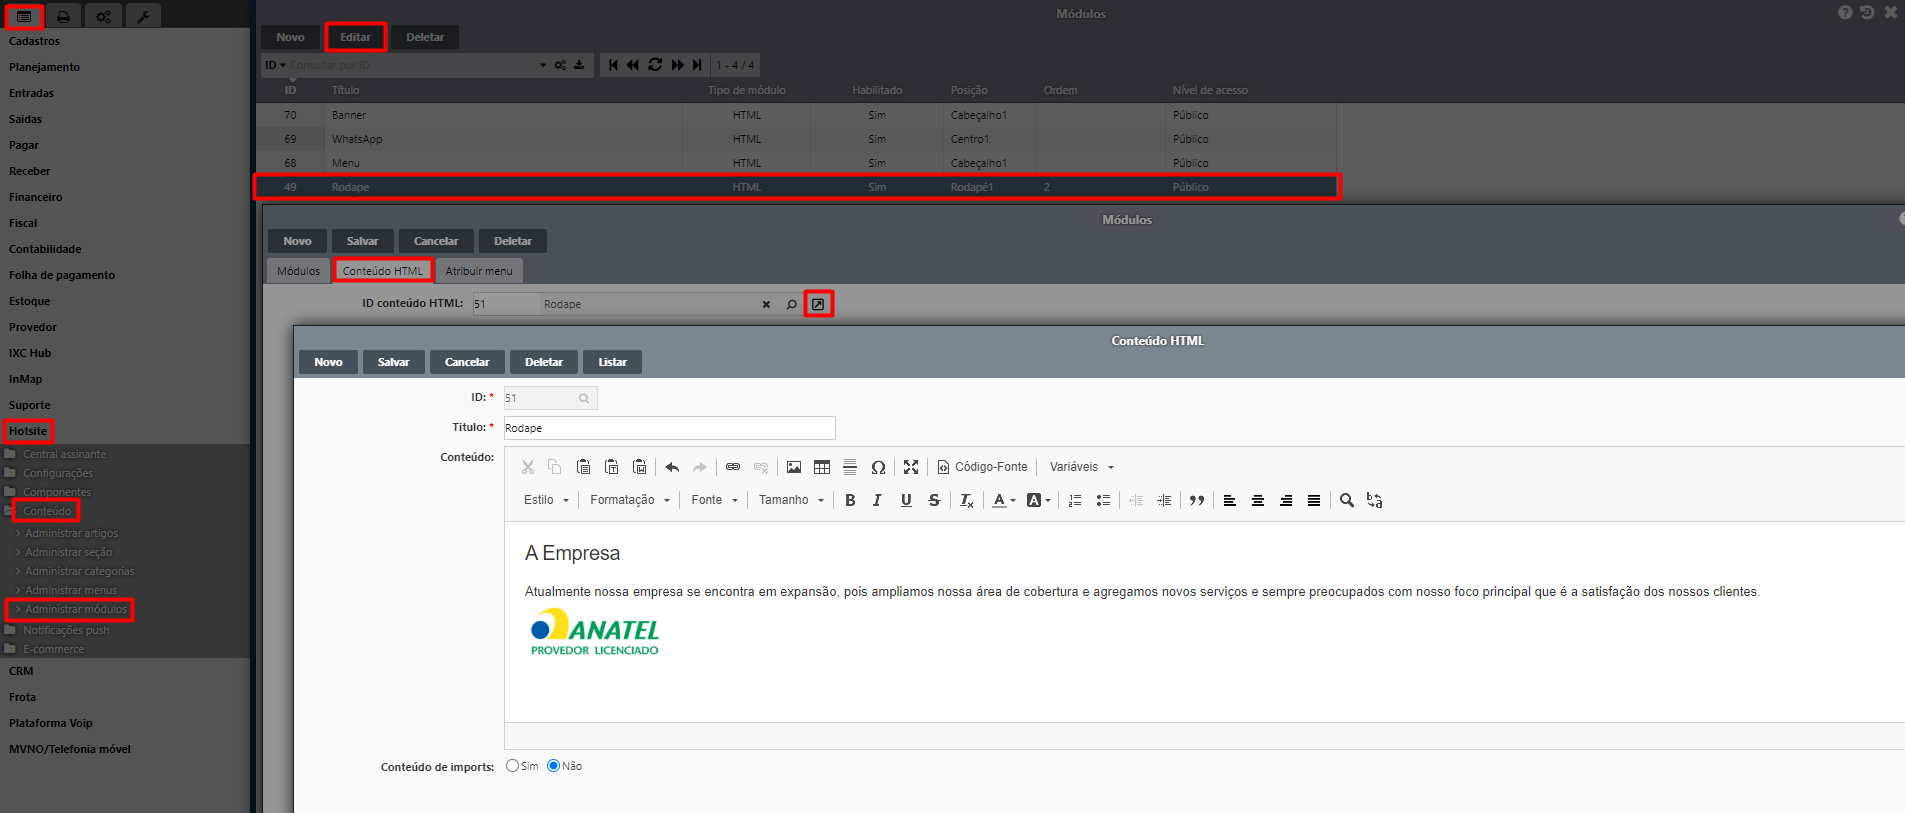Justify the text alignment
1905x813 pixels.
click(1314, 500)
